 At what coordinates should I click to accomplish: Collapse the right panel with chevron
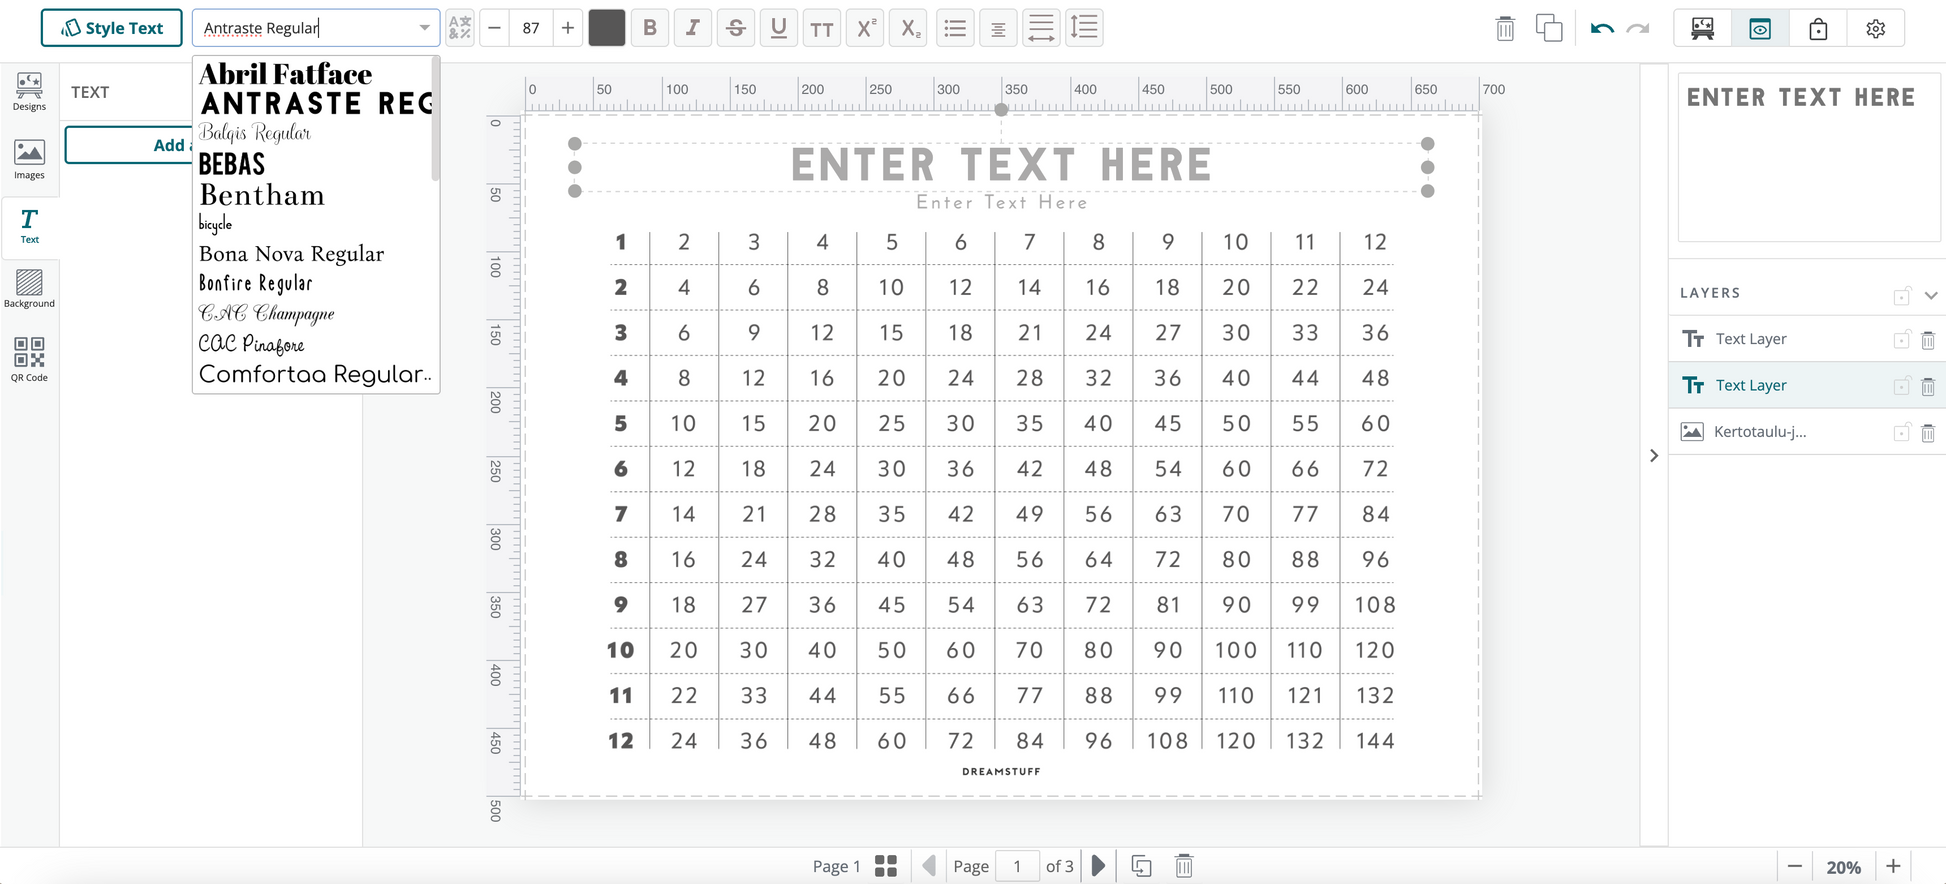[x=1654, y=456]
